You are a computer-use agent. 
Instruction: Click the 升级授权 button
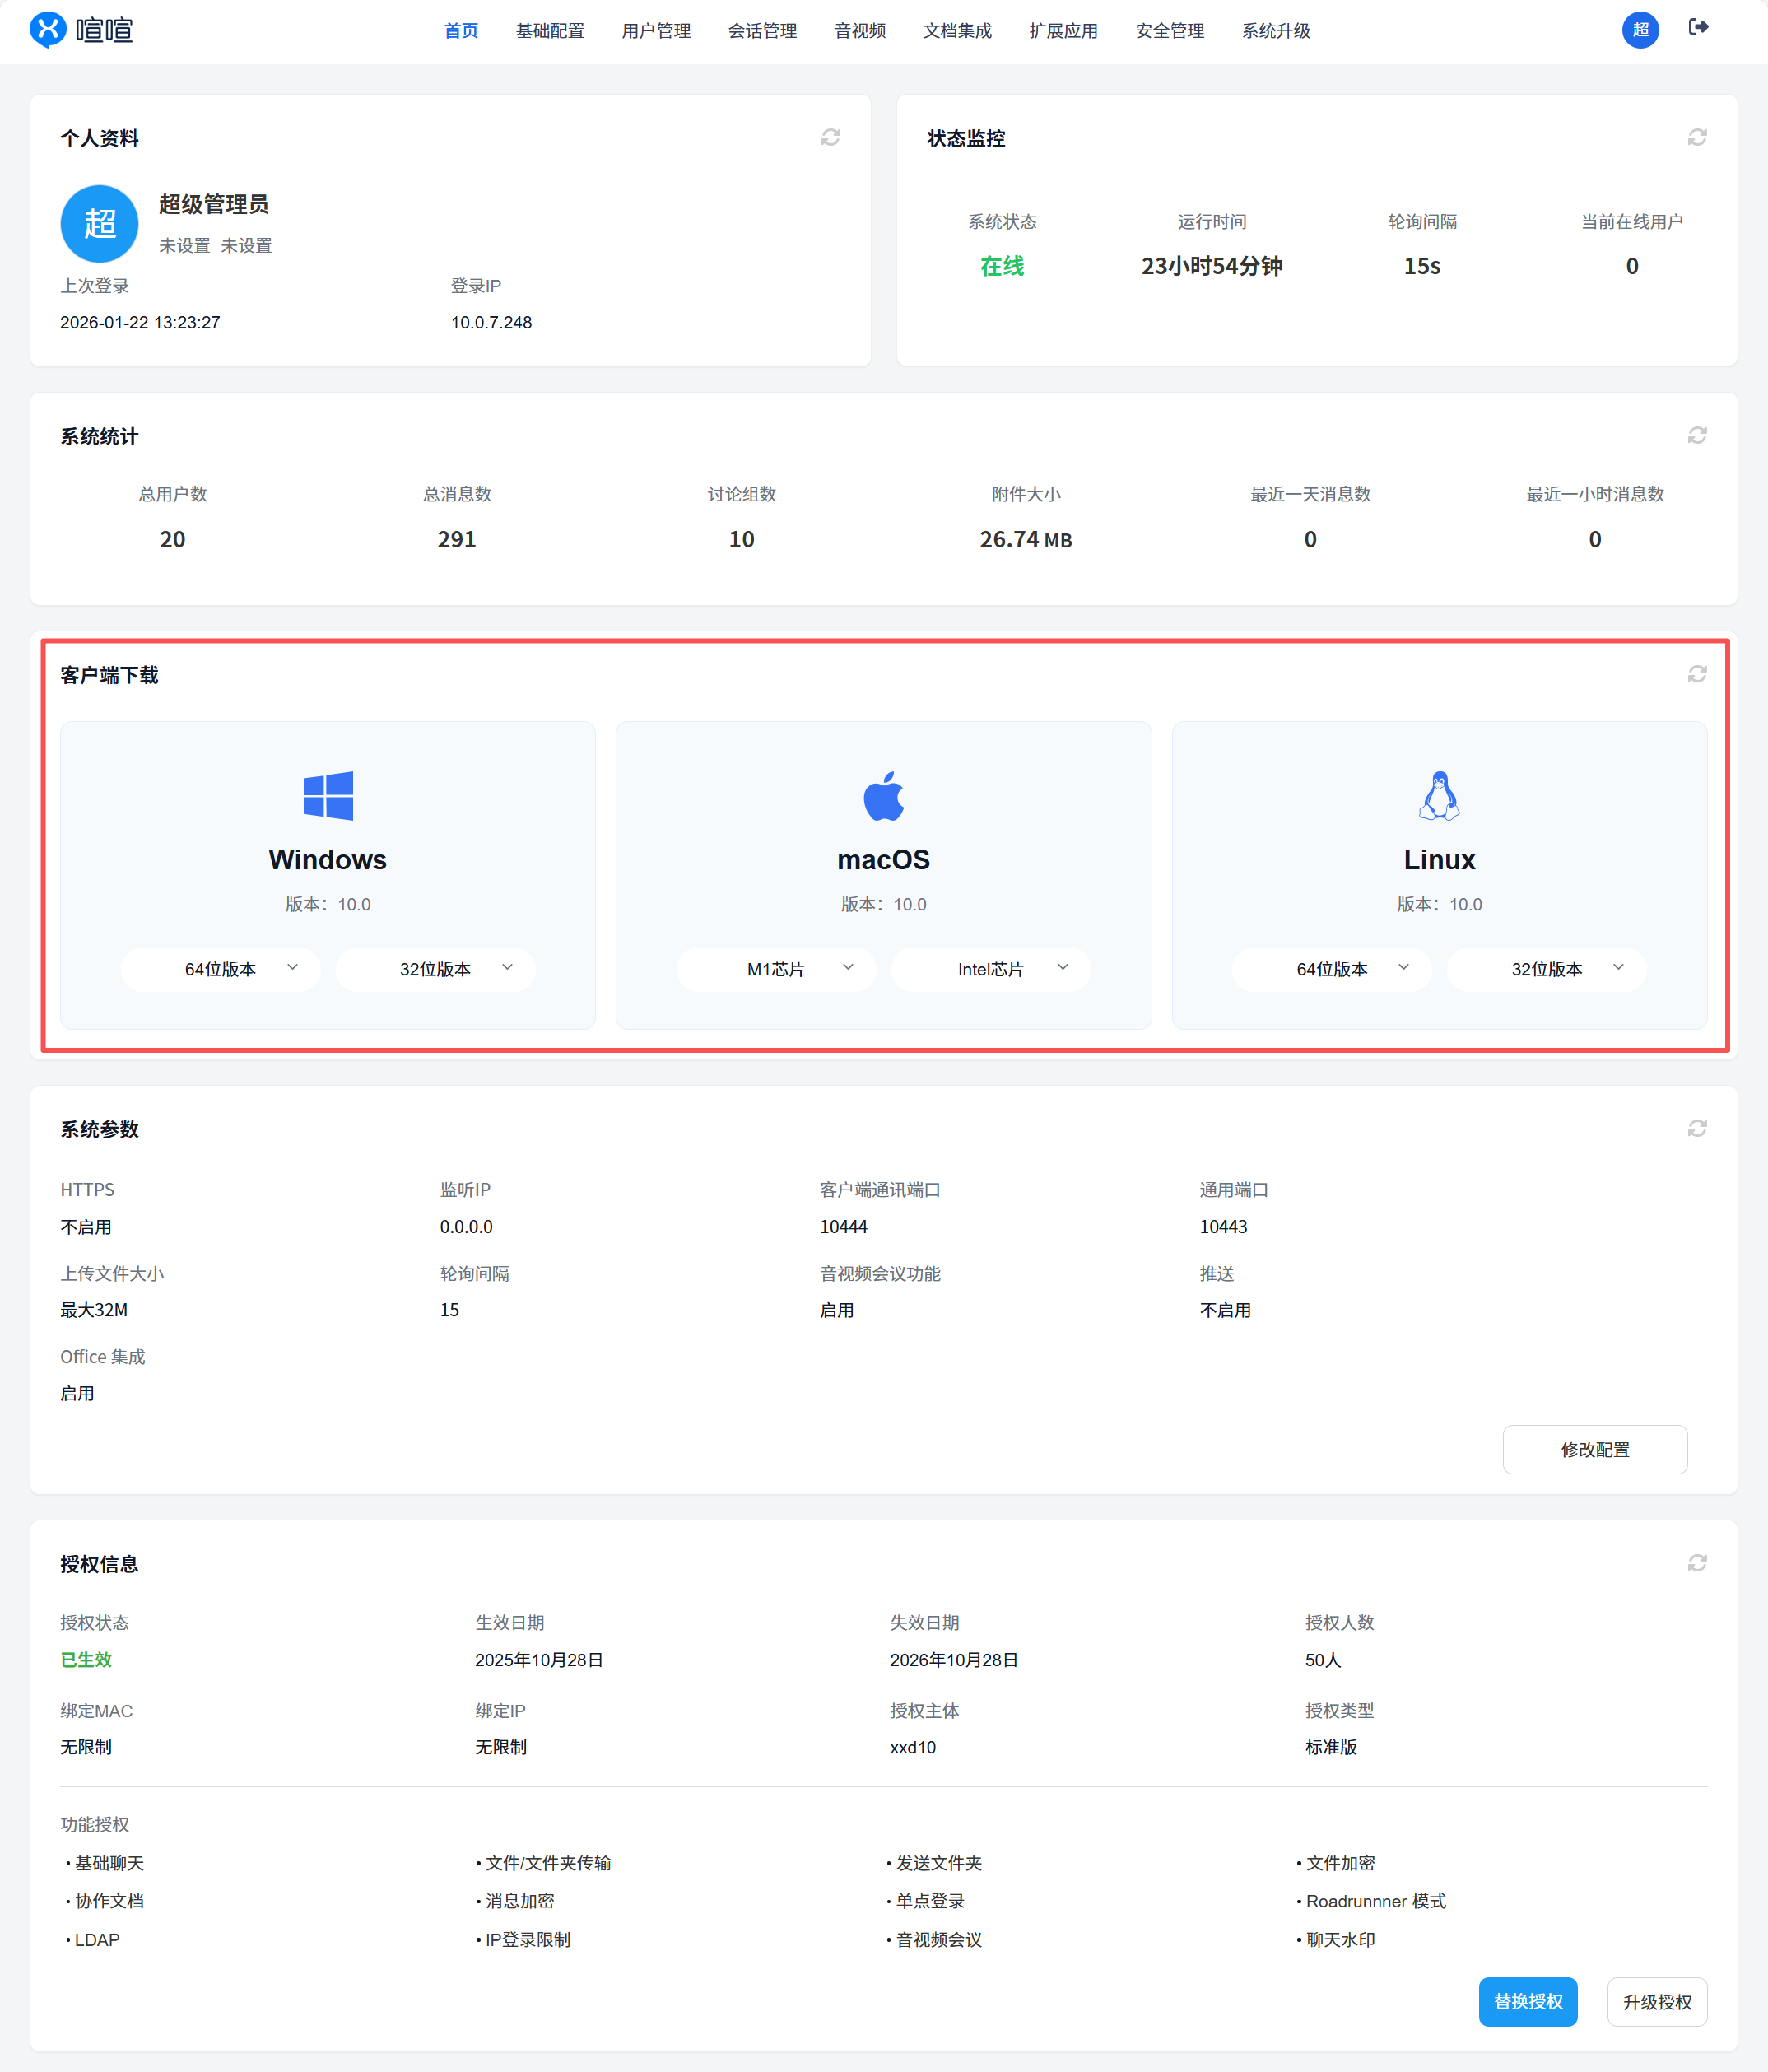[x=1656, y=2001]
